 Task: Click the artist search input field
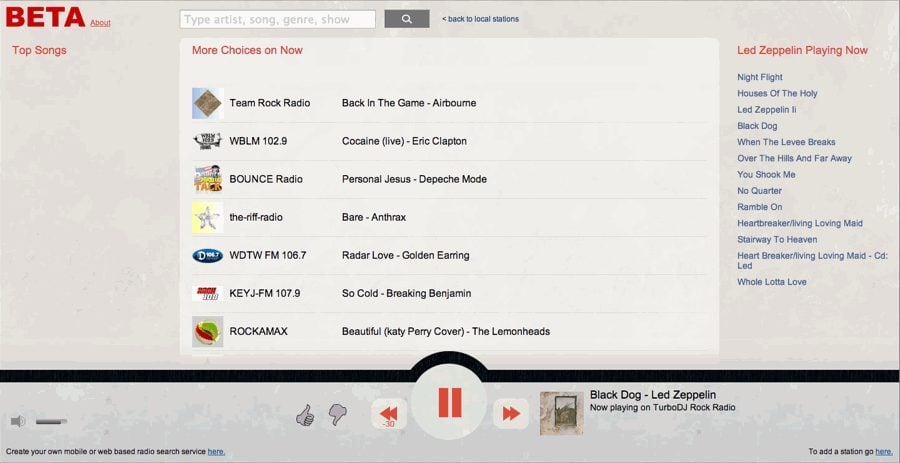278,19
